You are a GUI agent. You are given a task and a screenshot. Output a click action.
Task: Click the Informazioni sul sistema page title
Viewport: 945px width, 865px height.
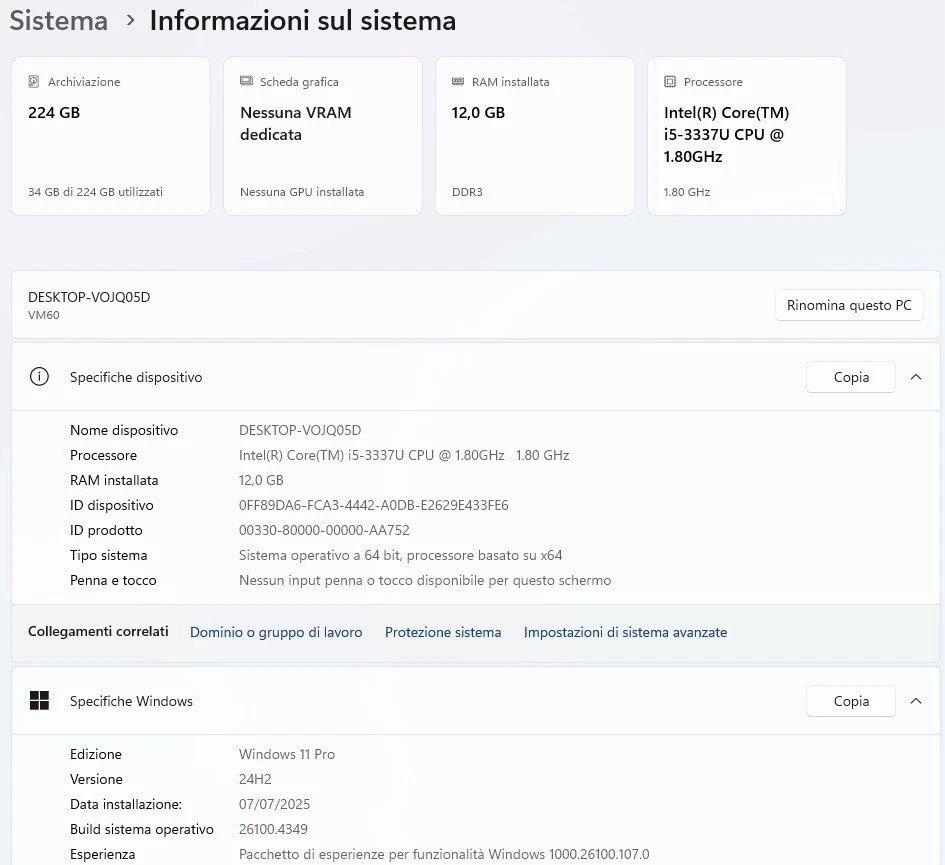coord(303,20)
